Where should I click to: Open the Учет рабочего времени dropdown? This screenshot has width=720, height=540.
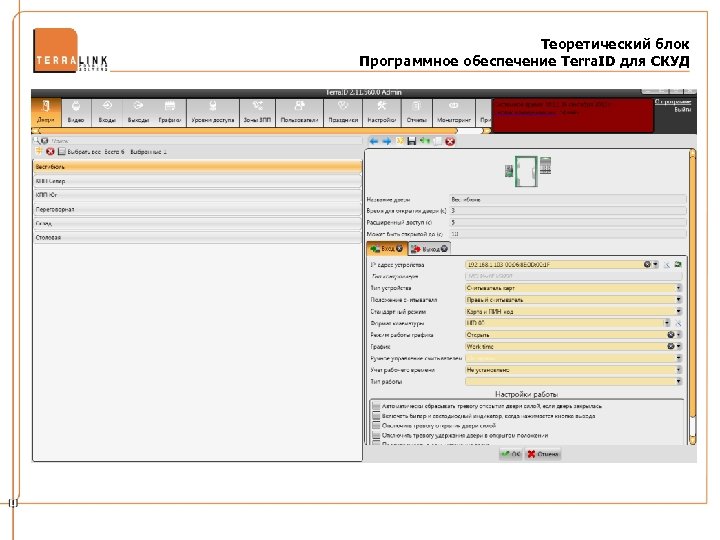click(678, 370)
